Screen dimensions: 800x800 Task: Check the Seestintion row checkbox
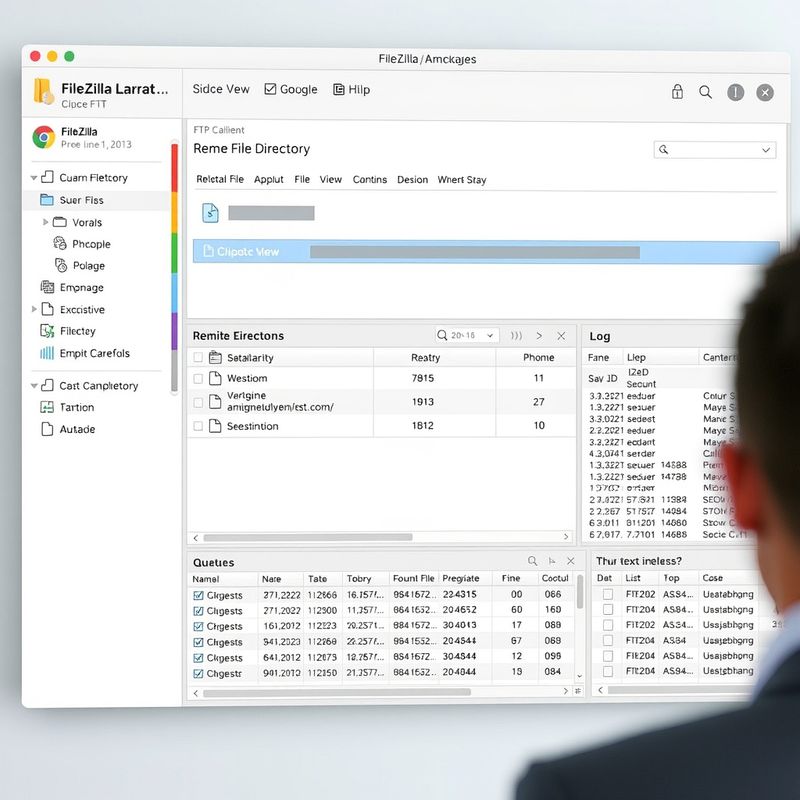(x=198, y=426)
